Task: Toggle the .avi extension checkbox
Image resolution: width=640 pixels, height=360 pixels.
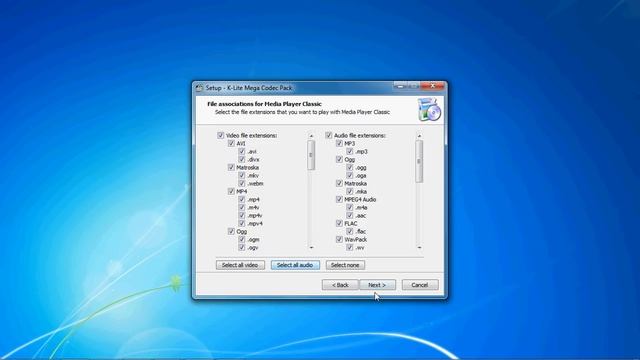Action: point(242,151)
